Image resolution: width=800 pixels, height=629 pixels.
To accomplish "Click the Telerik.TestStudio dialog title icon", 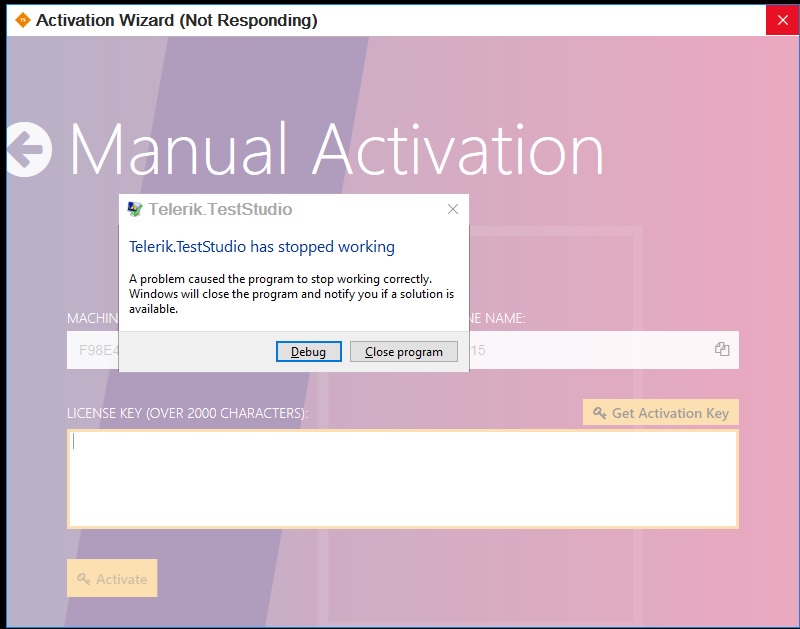I will coord(135,209).
